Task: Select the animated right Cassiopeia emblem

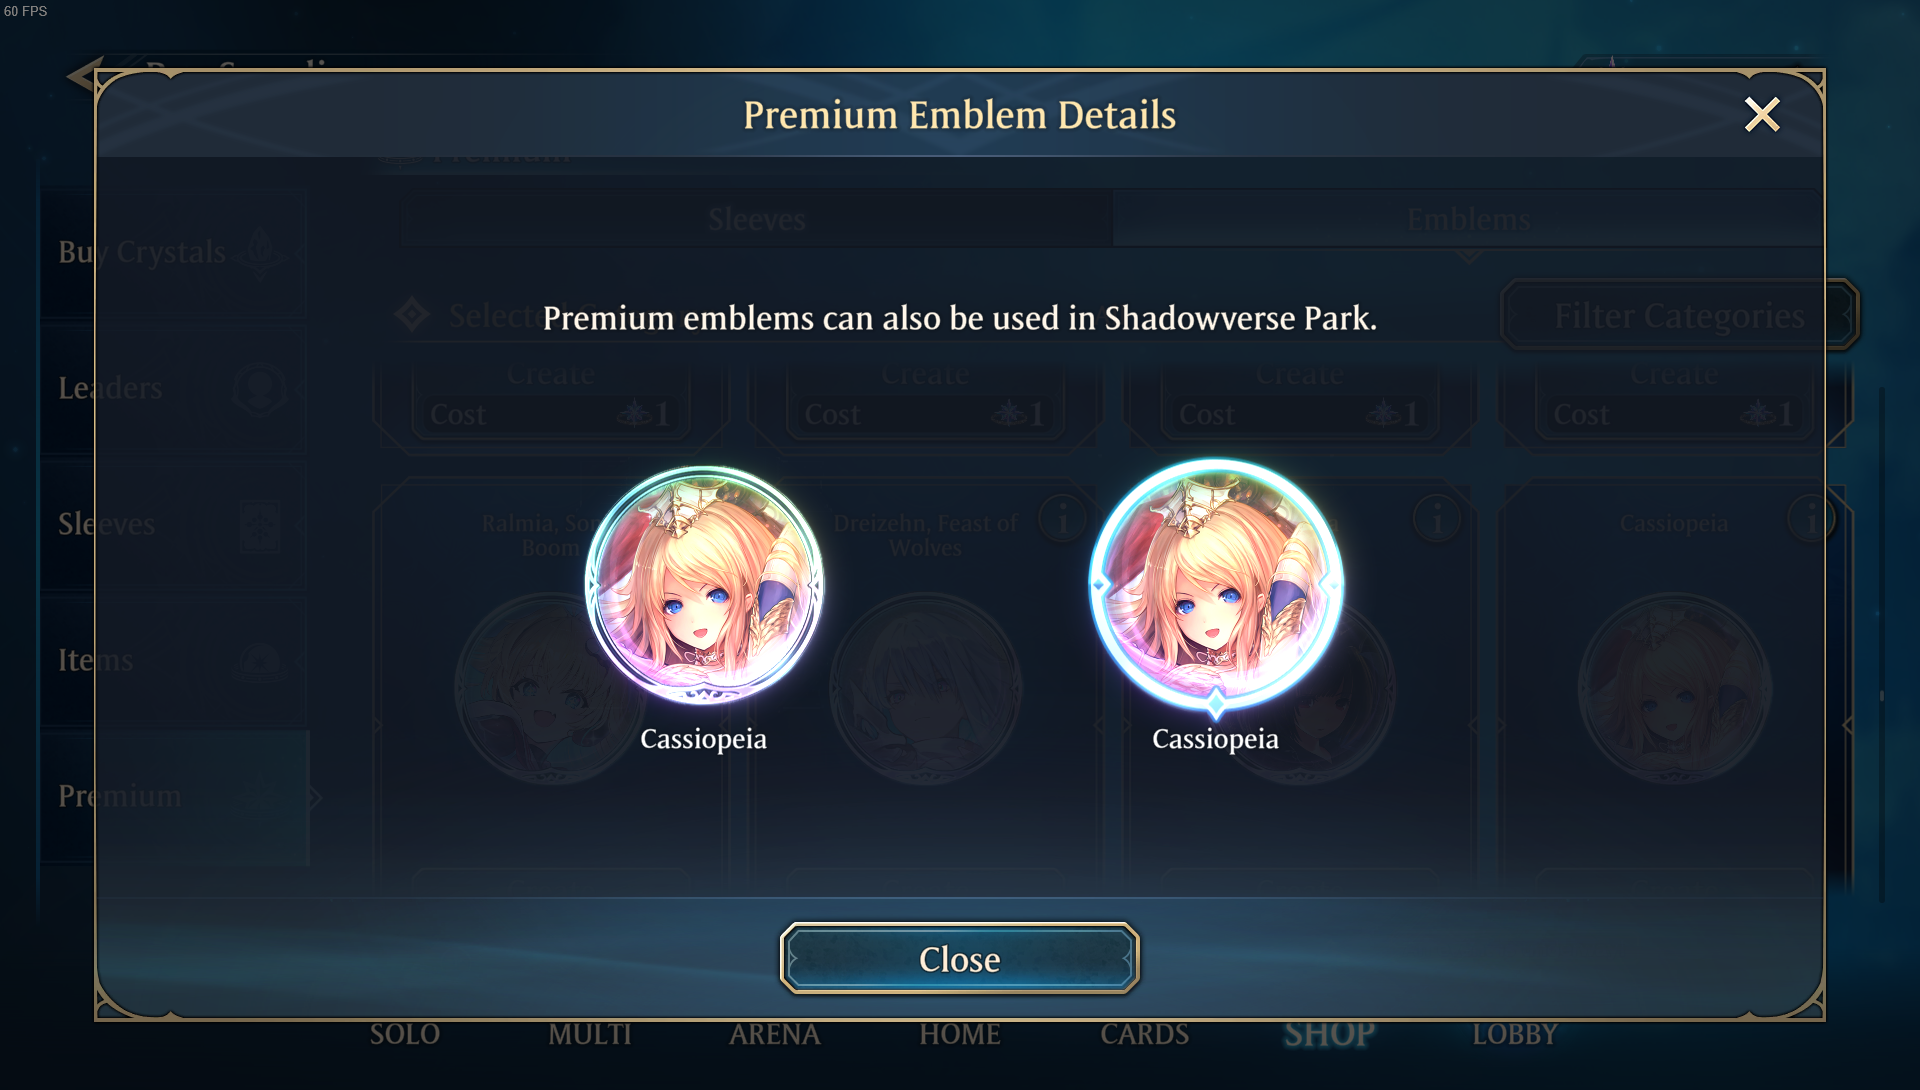Action: (x=1216, y=587)
